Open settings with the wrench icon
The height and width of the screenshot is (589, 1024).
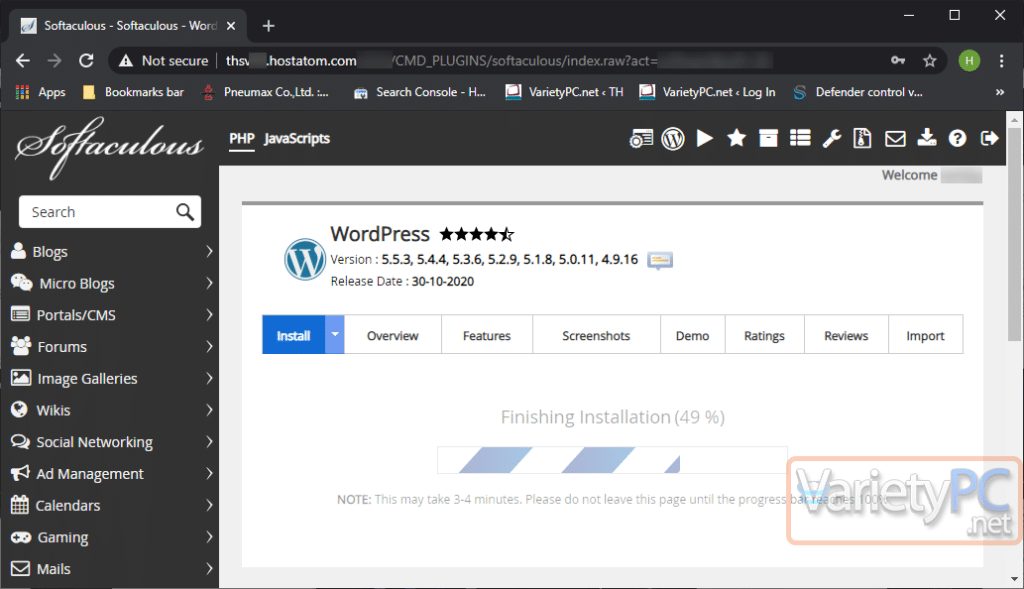831,139
